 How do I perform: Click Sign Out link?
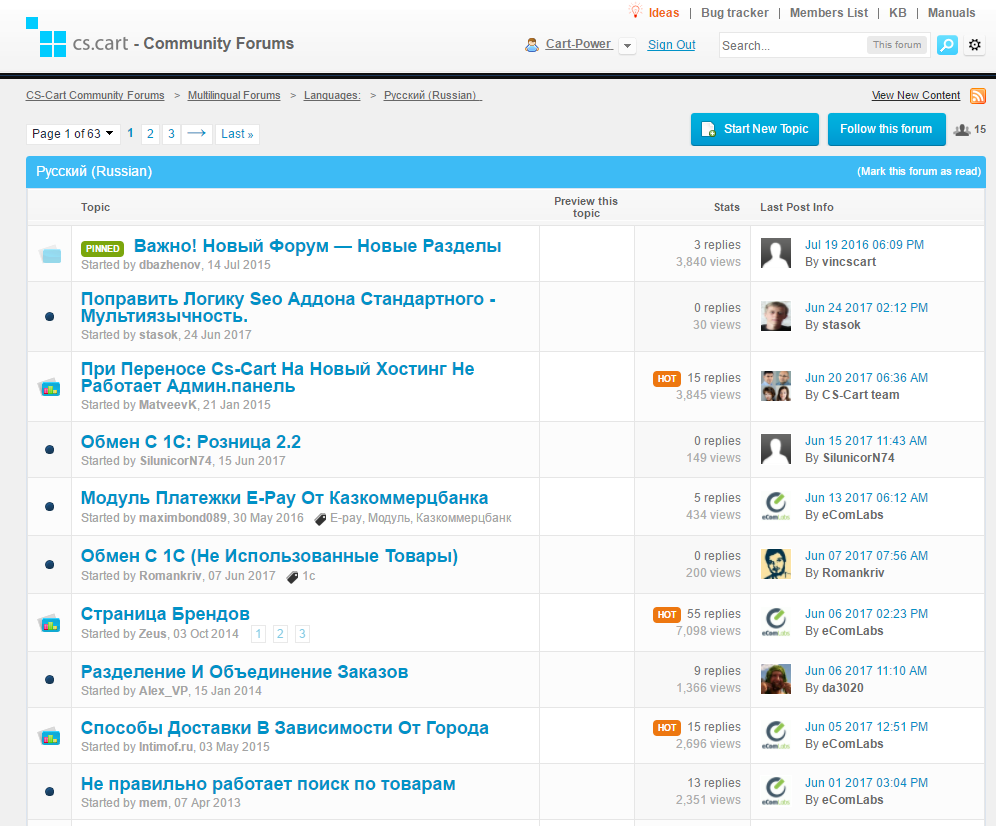pyautogui.click(x=671, y=45)
